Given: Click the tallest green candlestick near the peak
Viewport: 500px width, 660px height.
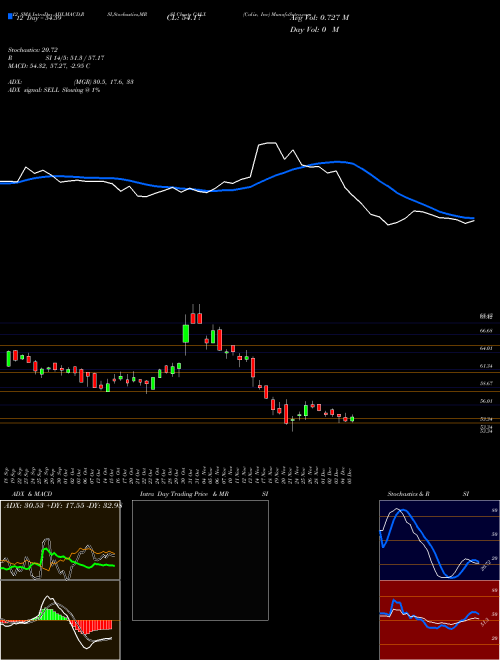Looking at the screenshot, I should pos(186,333).
